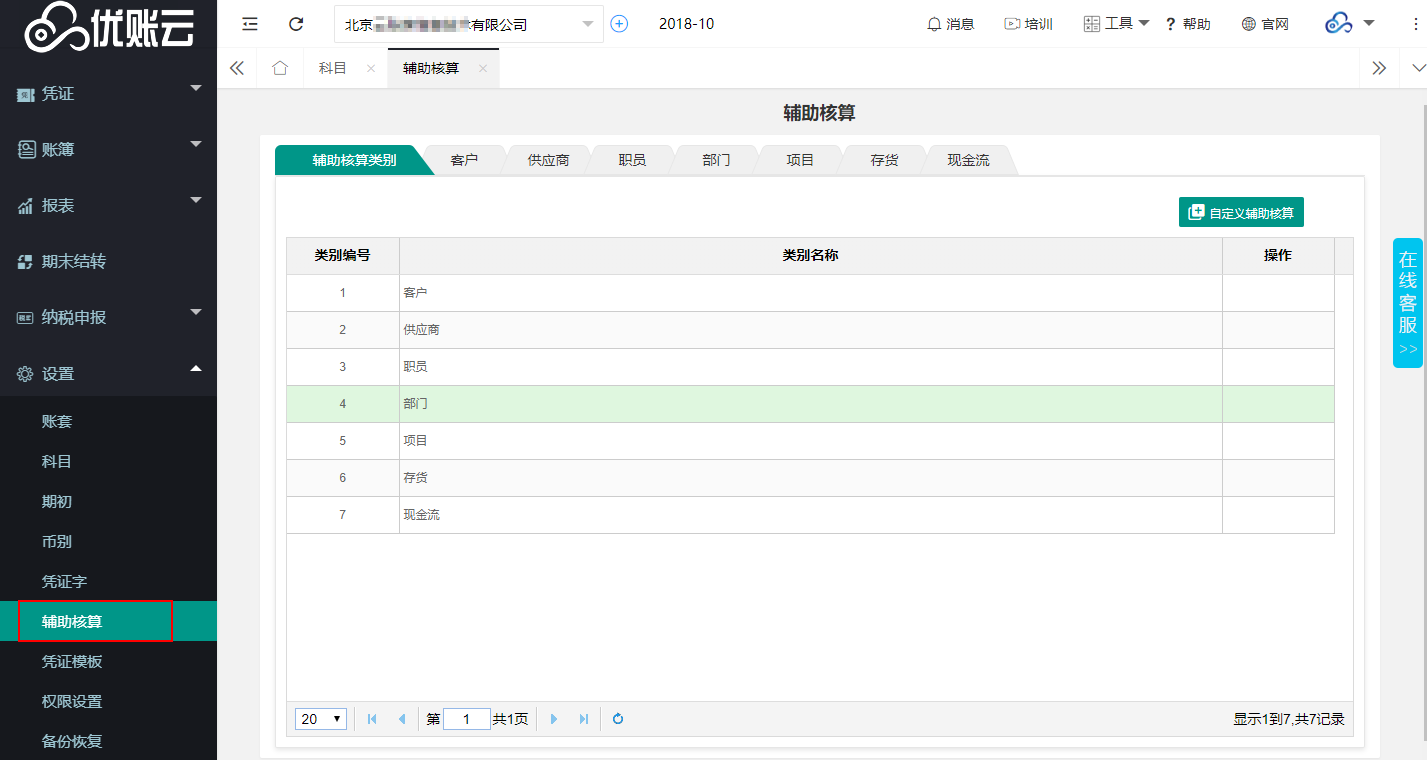Viewport: 1427px width, 760px height.
Task: Open the 消息 notification bell
Action: click(x=950, y=24)
